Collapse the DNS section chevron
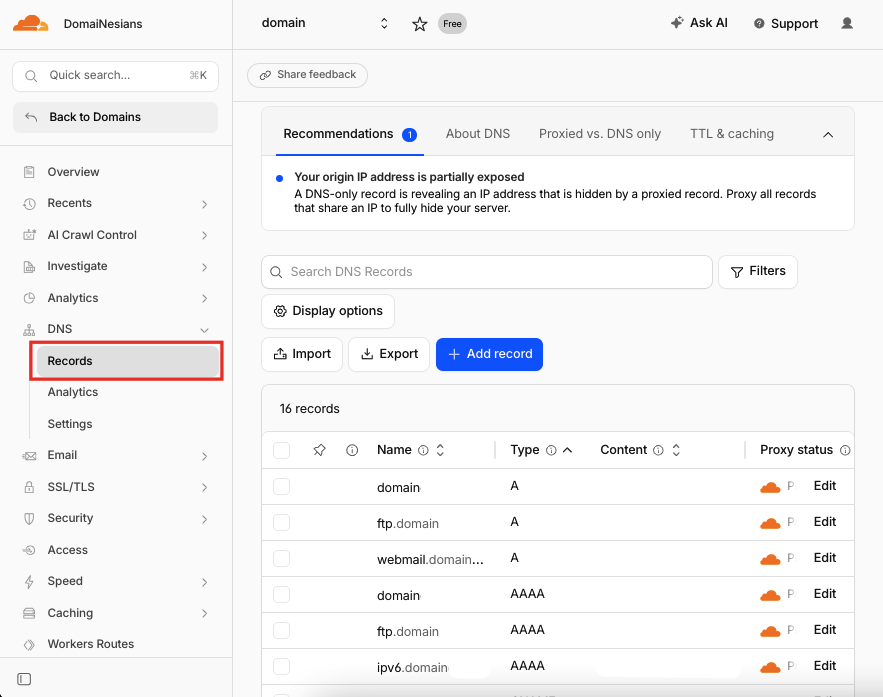Image resolution: width=883 pixels, height=697 pixels. click(204, 330)
